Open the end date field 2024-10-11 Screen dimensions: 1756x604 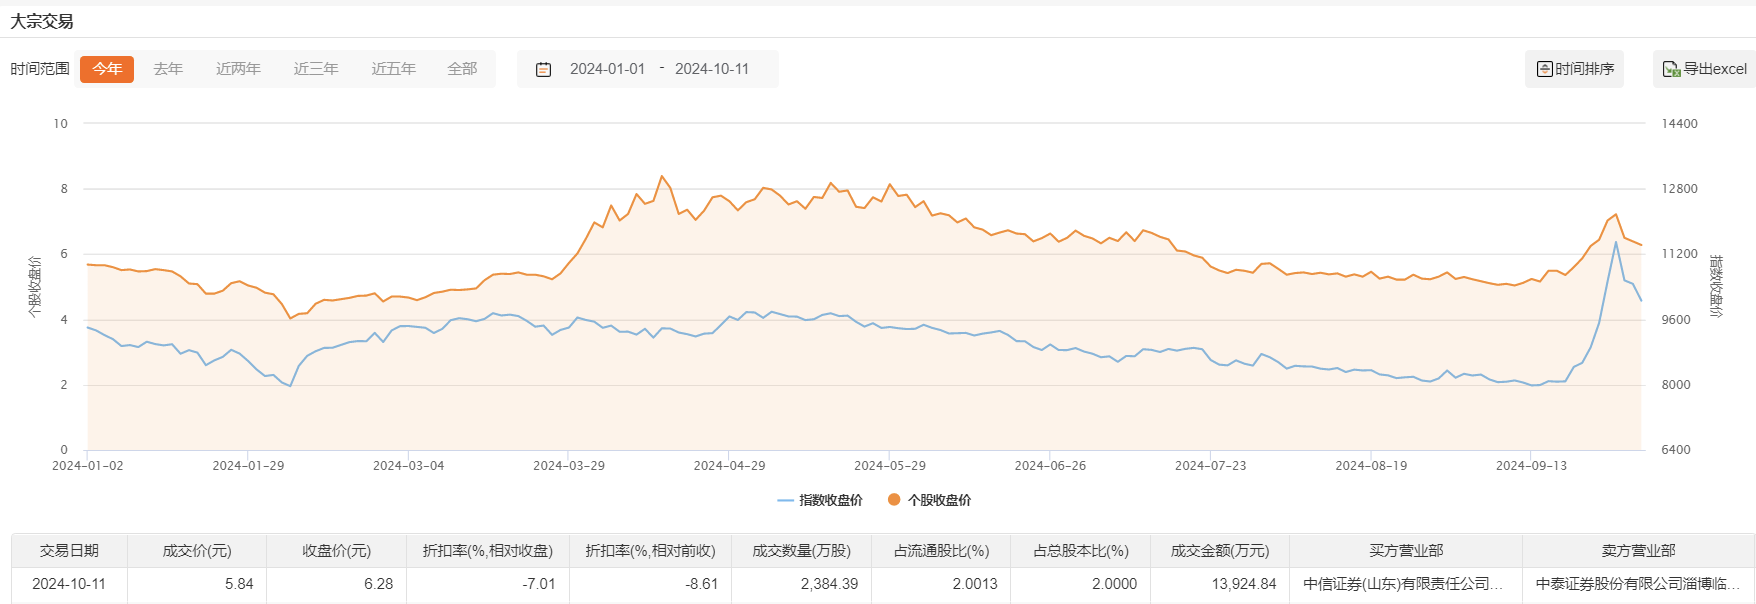click(x=712, y=69)
